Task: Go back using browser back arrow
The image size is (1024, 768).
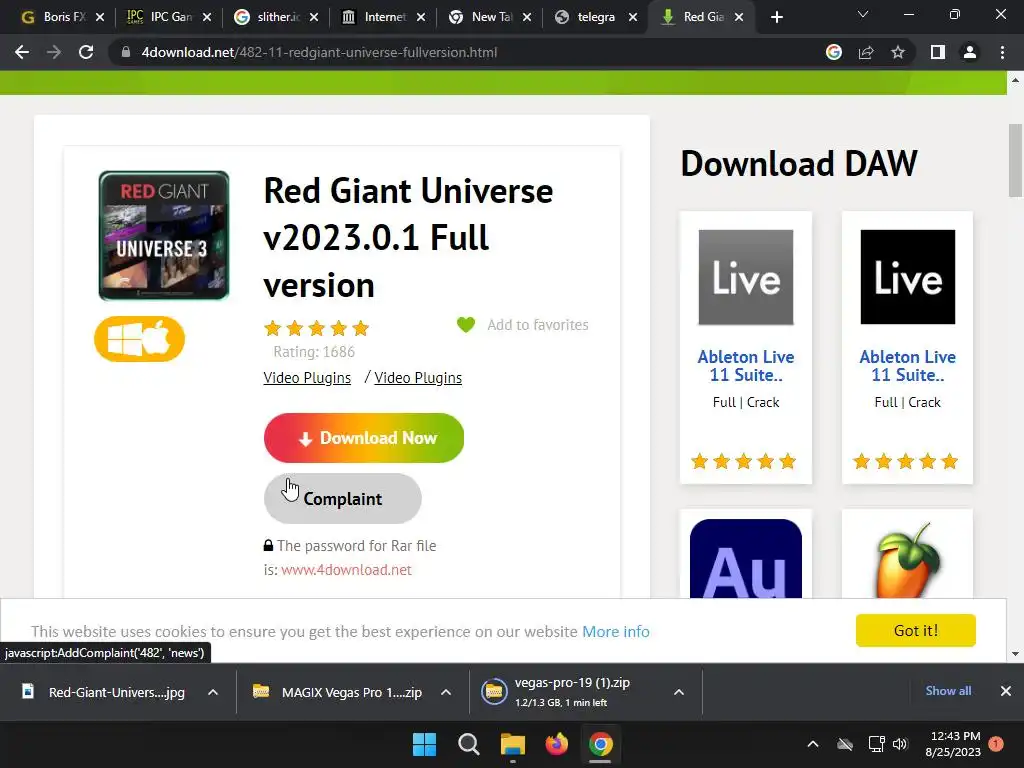Action: 22,52
